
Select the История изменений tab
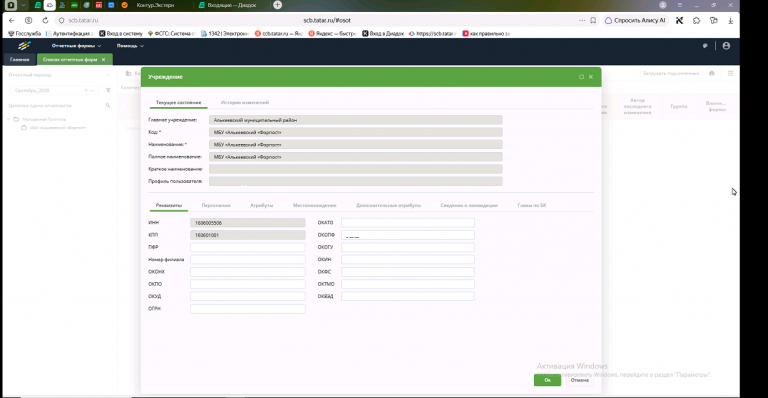tap(245, 102)
